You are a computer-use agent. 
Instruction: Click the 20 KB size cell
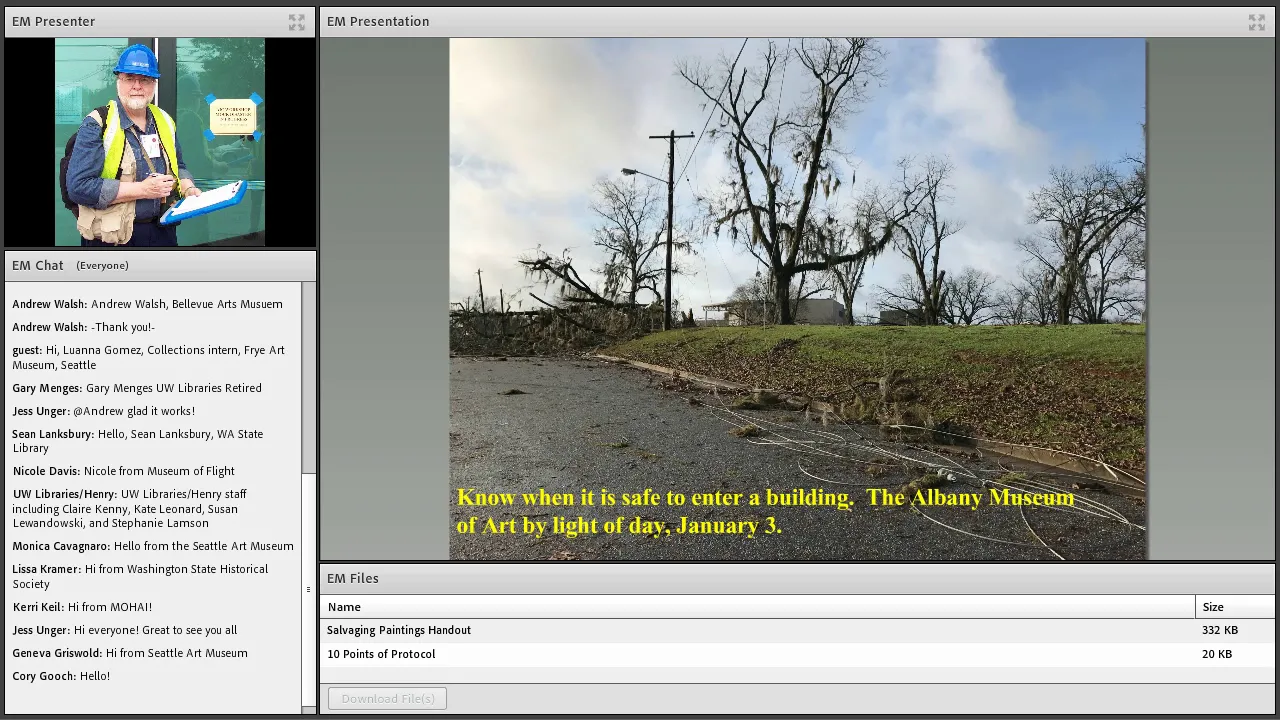coord(1217,654)
